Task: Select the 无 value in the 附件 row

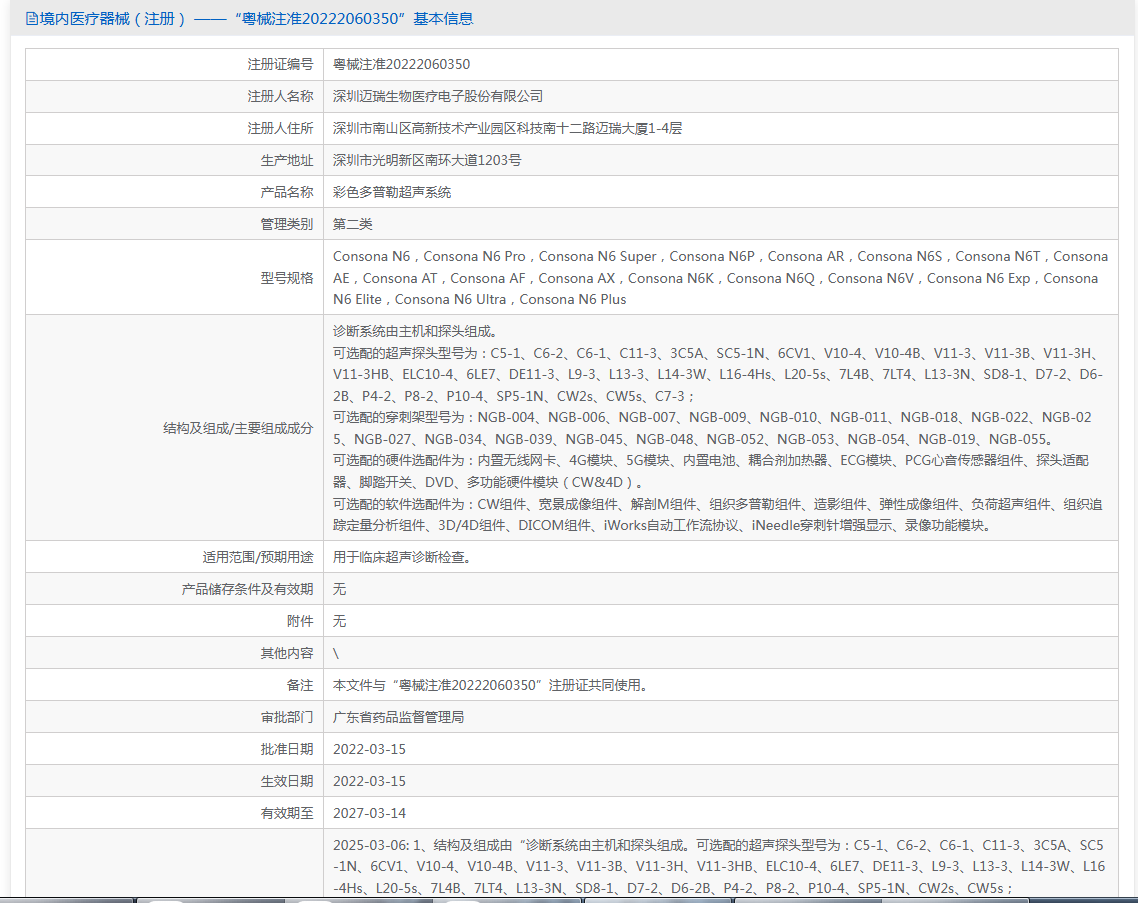Action: pyautogui.click(x=340, y=621)
